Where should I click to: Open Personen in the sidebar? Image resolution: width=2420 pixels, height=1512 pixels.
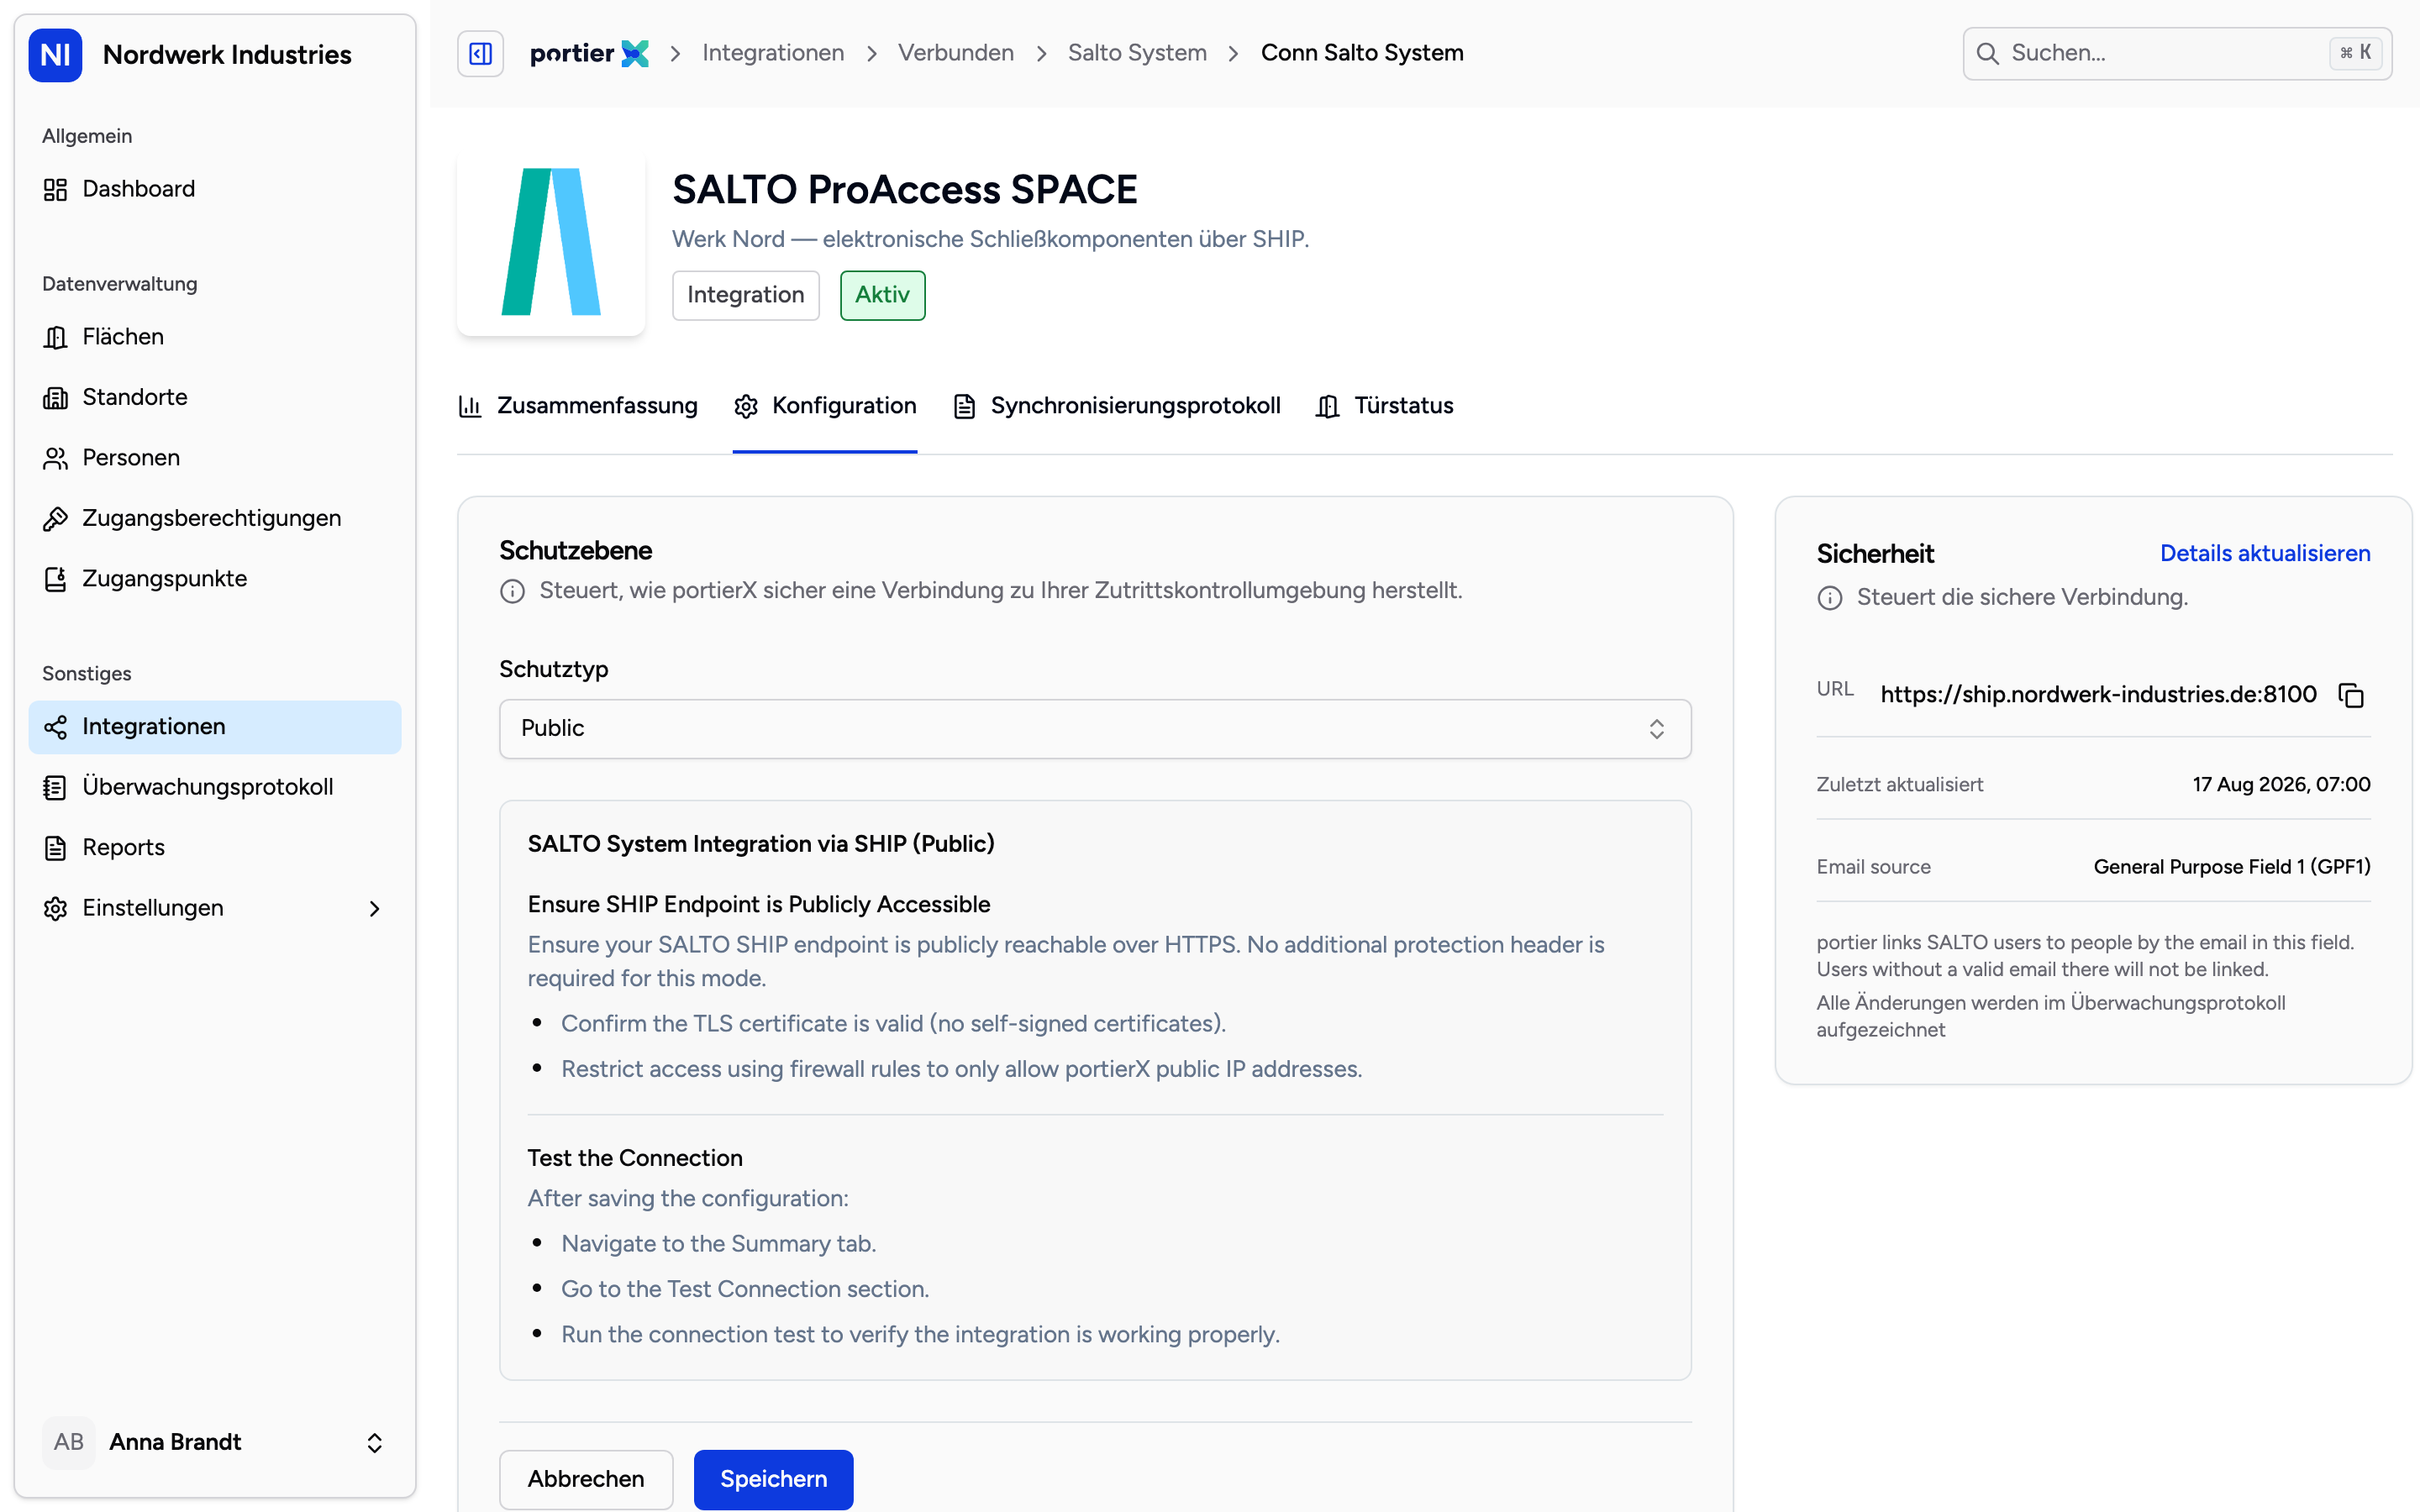click(x=215, y=458)
